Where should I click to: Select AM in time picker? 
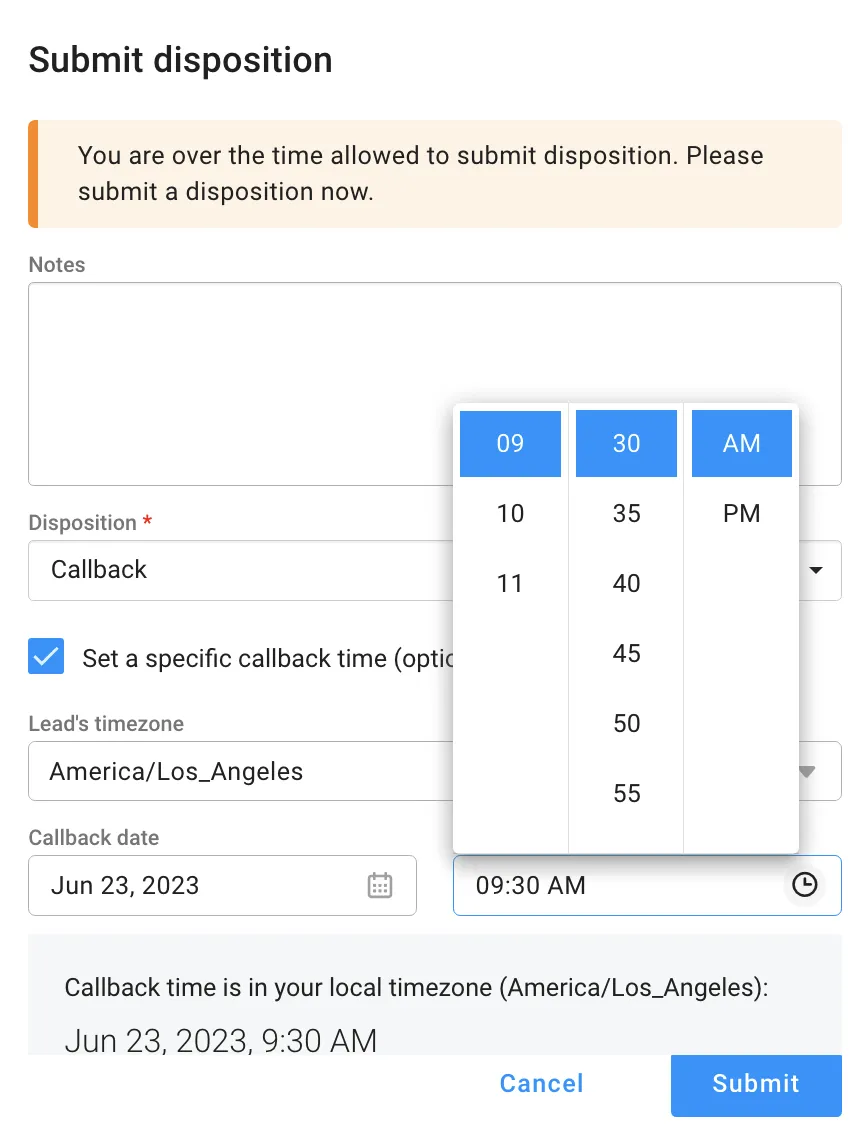click(742, 444)
